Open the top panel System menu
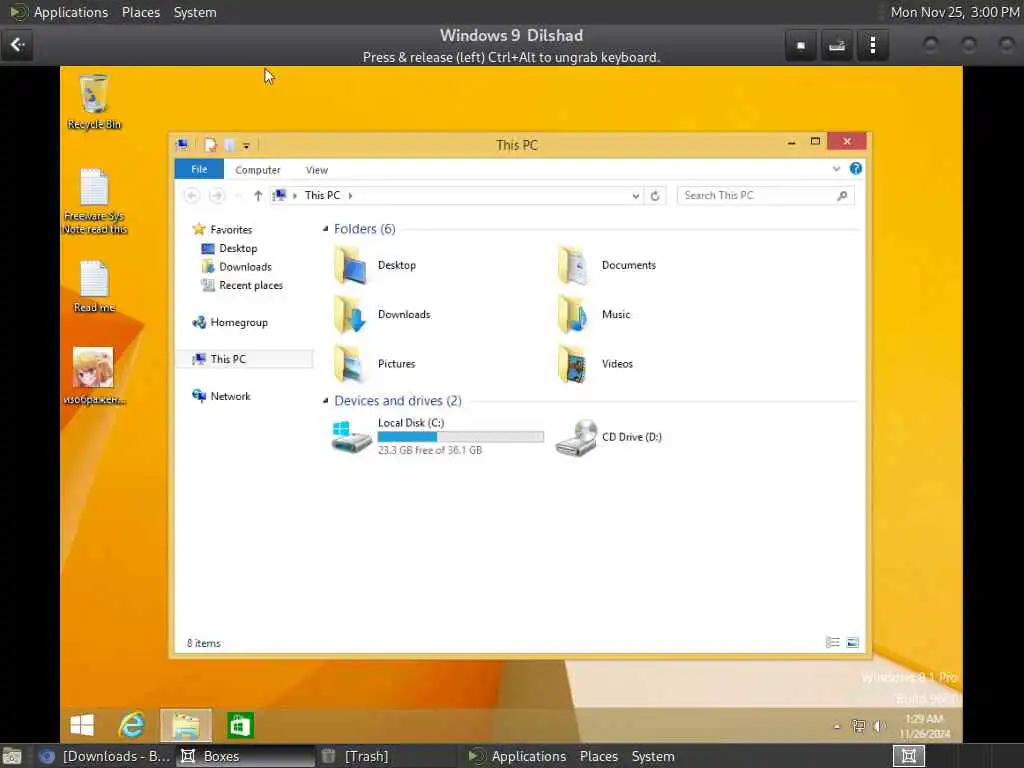 pos(195,12)
